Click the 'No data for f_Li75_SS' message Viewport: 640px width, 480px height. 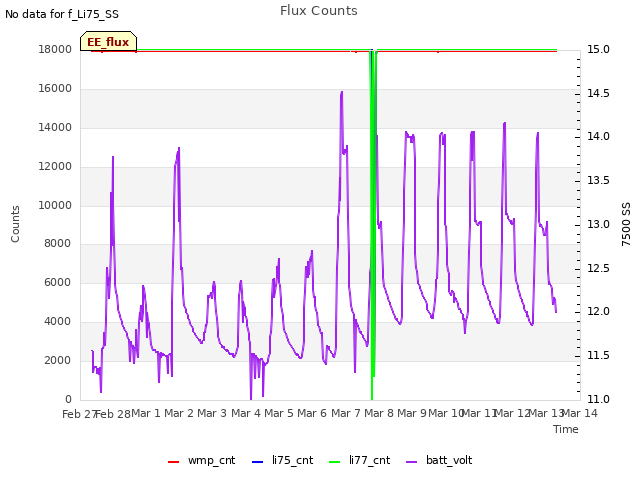62,14
